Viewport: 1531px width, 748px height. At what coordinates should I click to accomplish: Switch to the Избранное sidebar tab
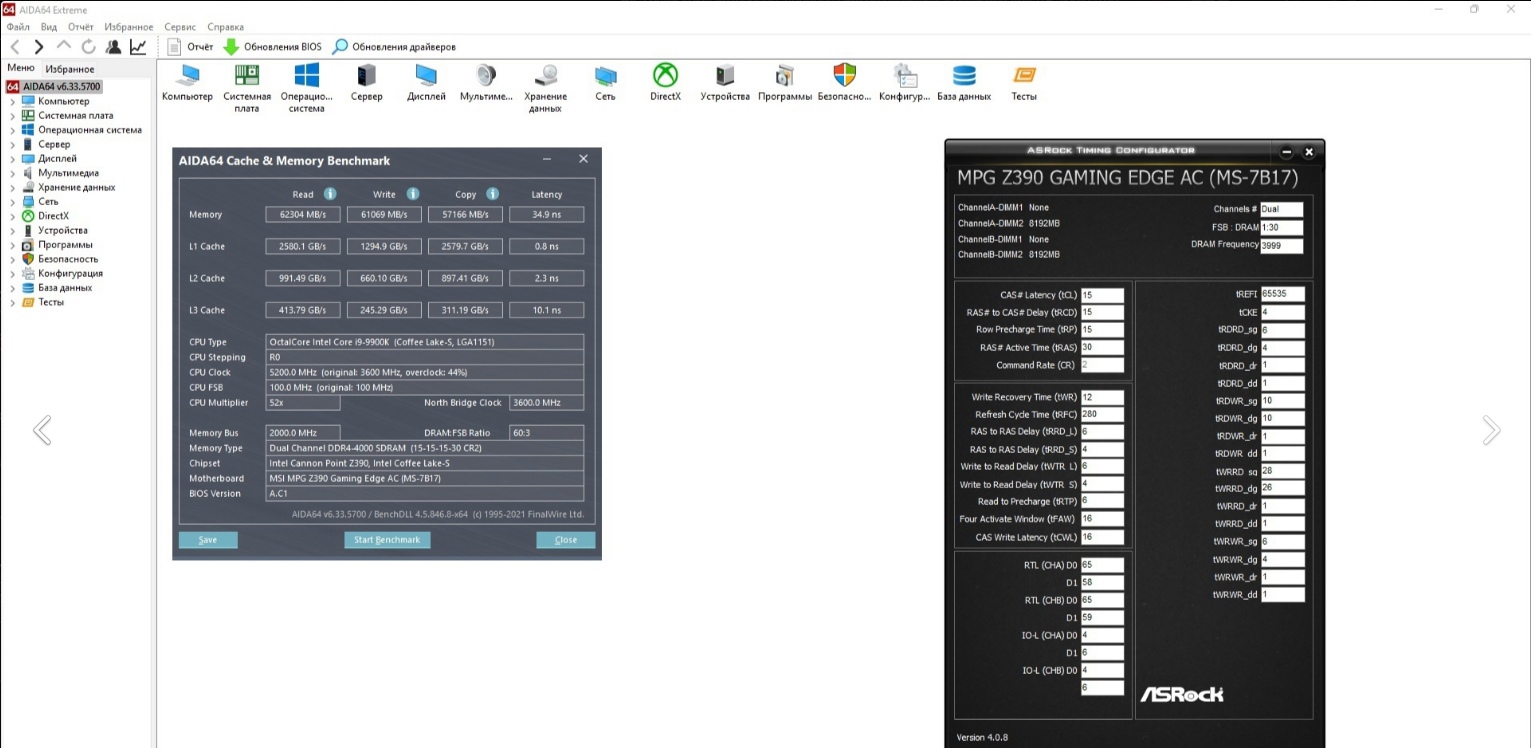point(70,69)
